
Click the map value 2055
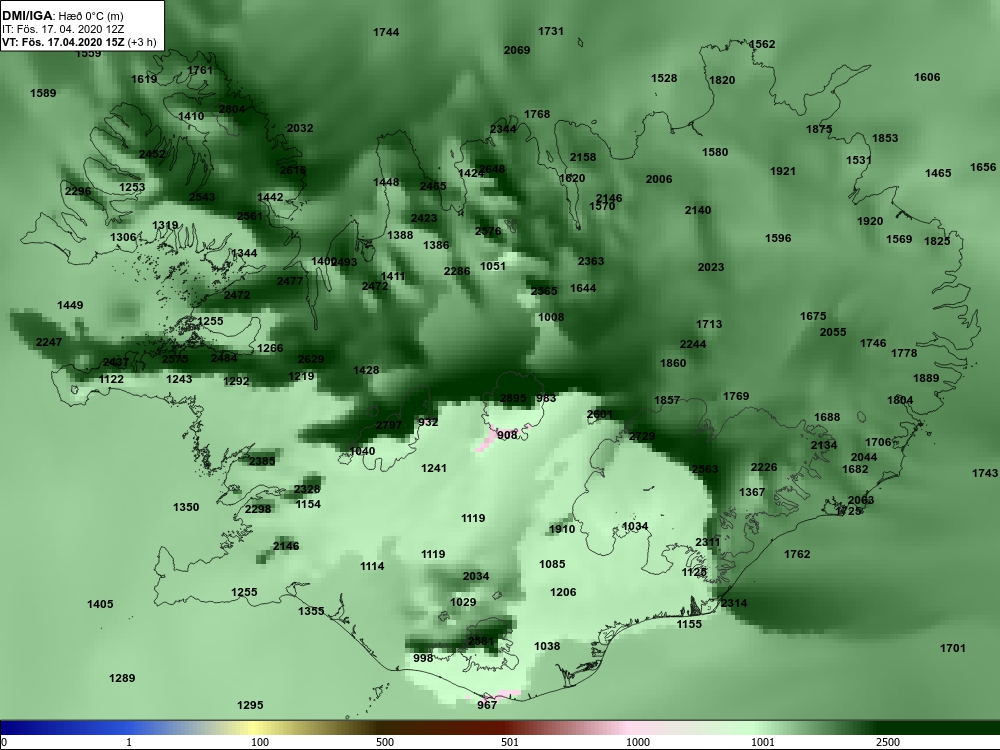click(833, 332)
